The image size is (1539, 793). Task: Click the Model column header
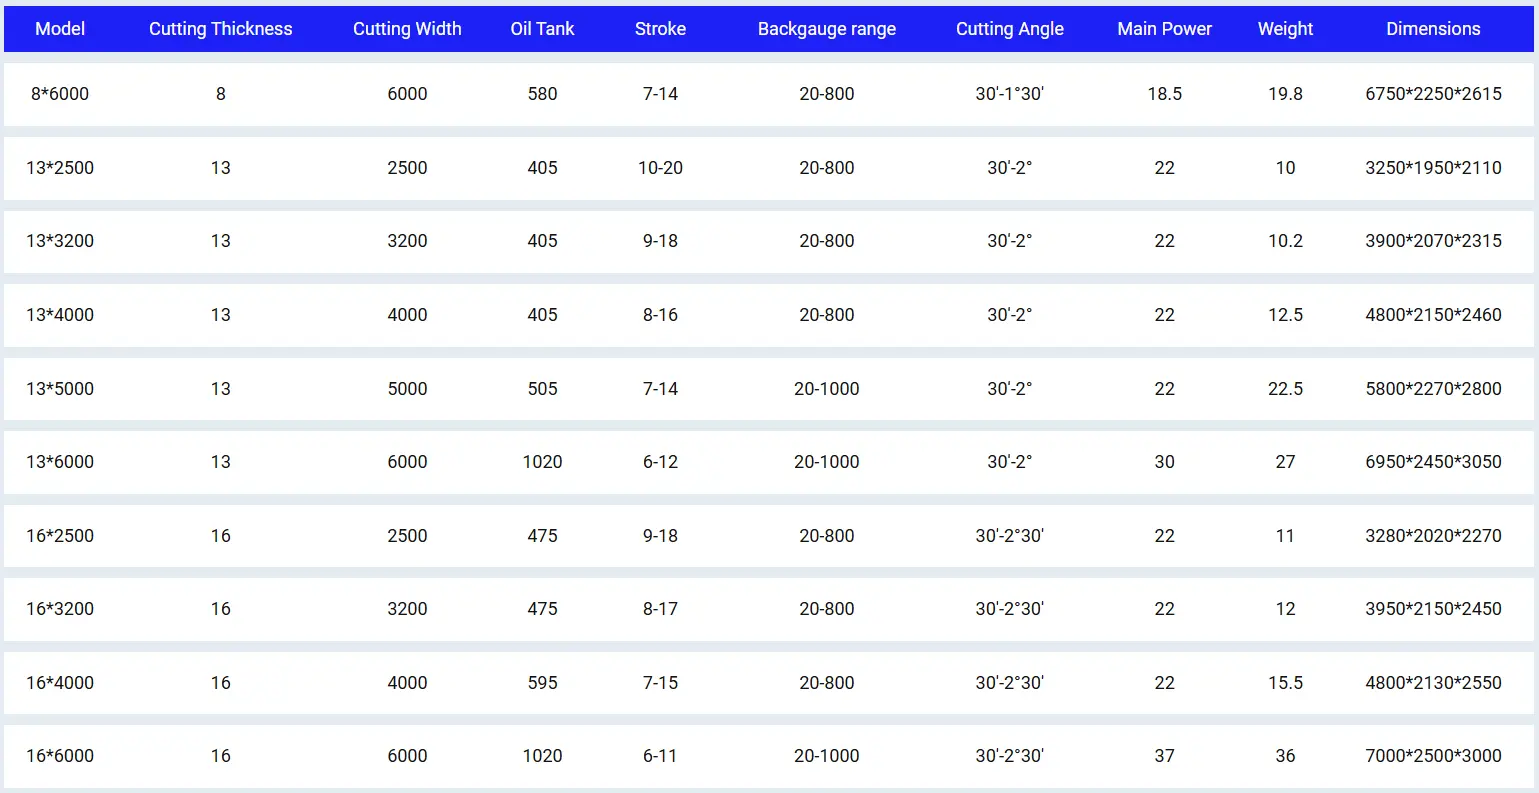[60, 29]
